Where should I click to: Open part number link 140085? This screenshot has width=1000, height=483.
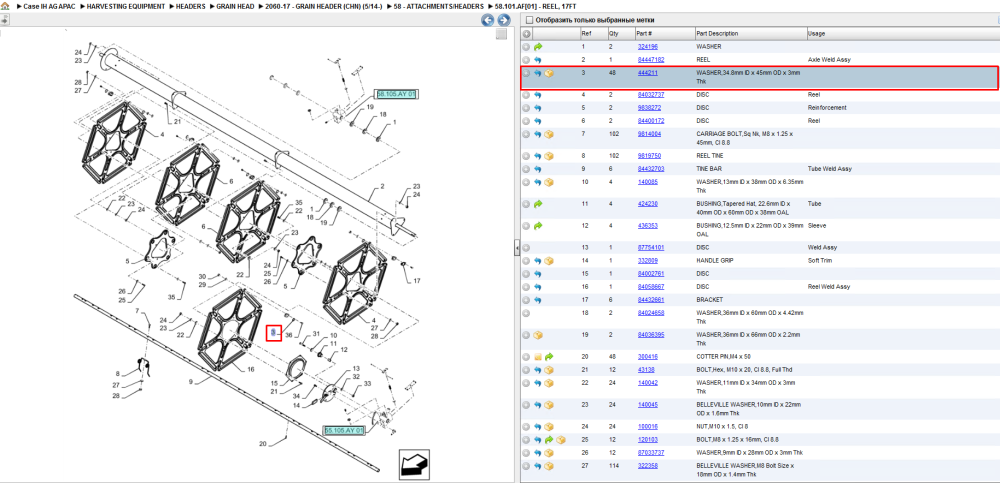647,182
